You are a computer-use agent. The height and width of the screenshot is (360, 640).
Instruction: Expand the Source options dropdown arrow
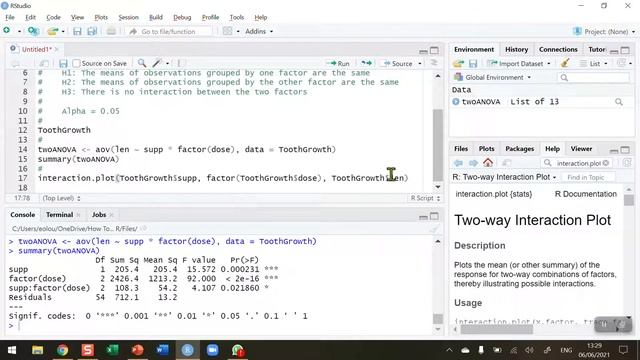coord(420,64)
